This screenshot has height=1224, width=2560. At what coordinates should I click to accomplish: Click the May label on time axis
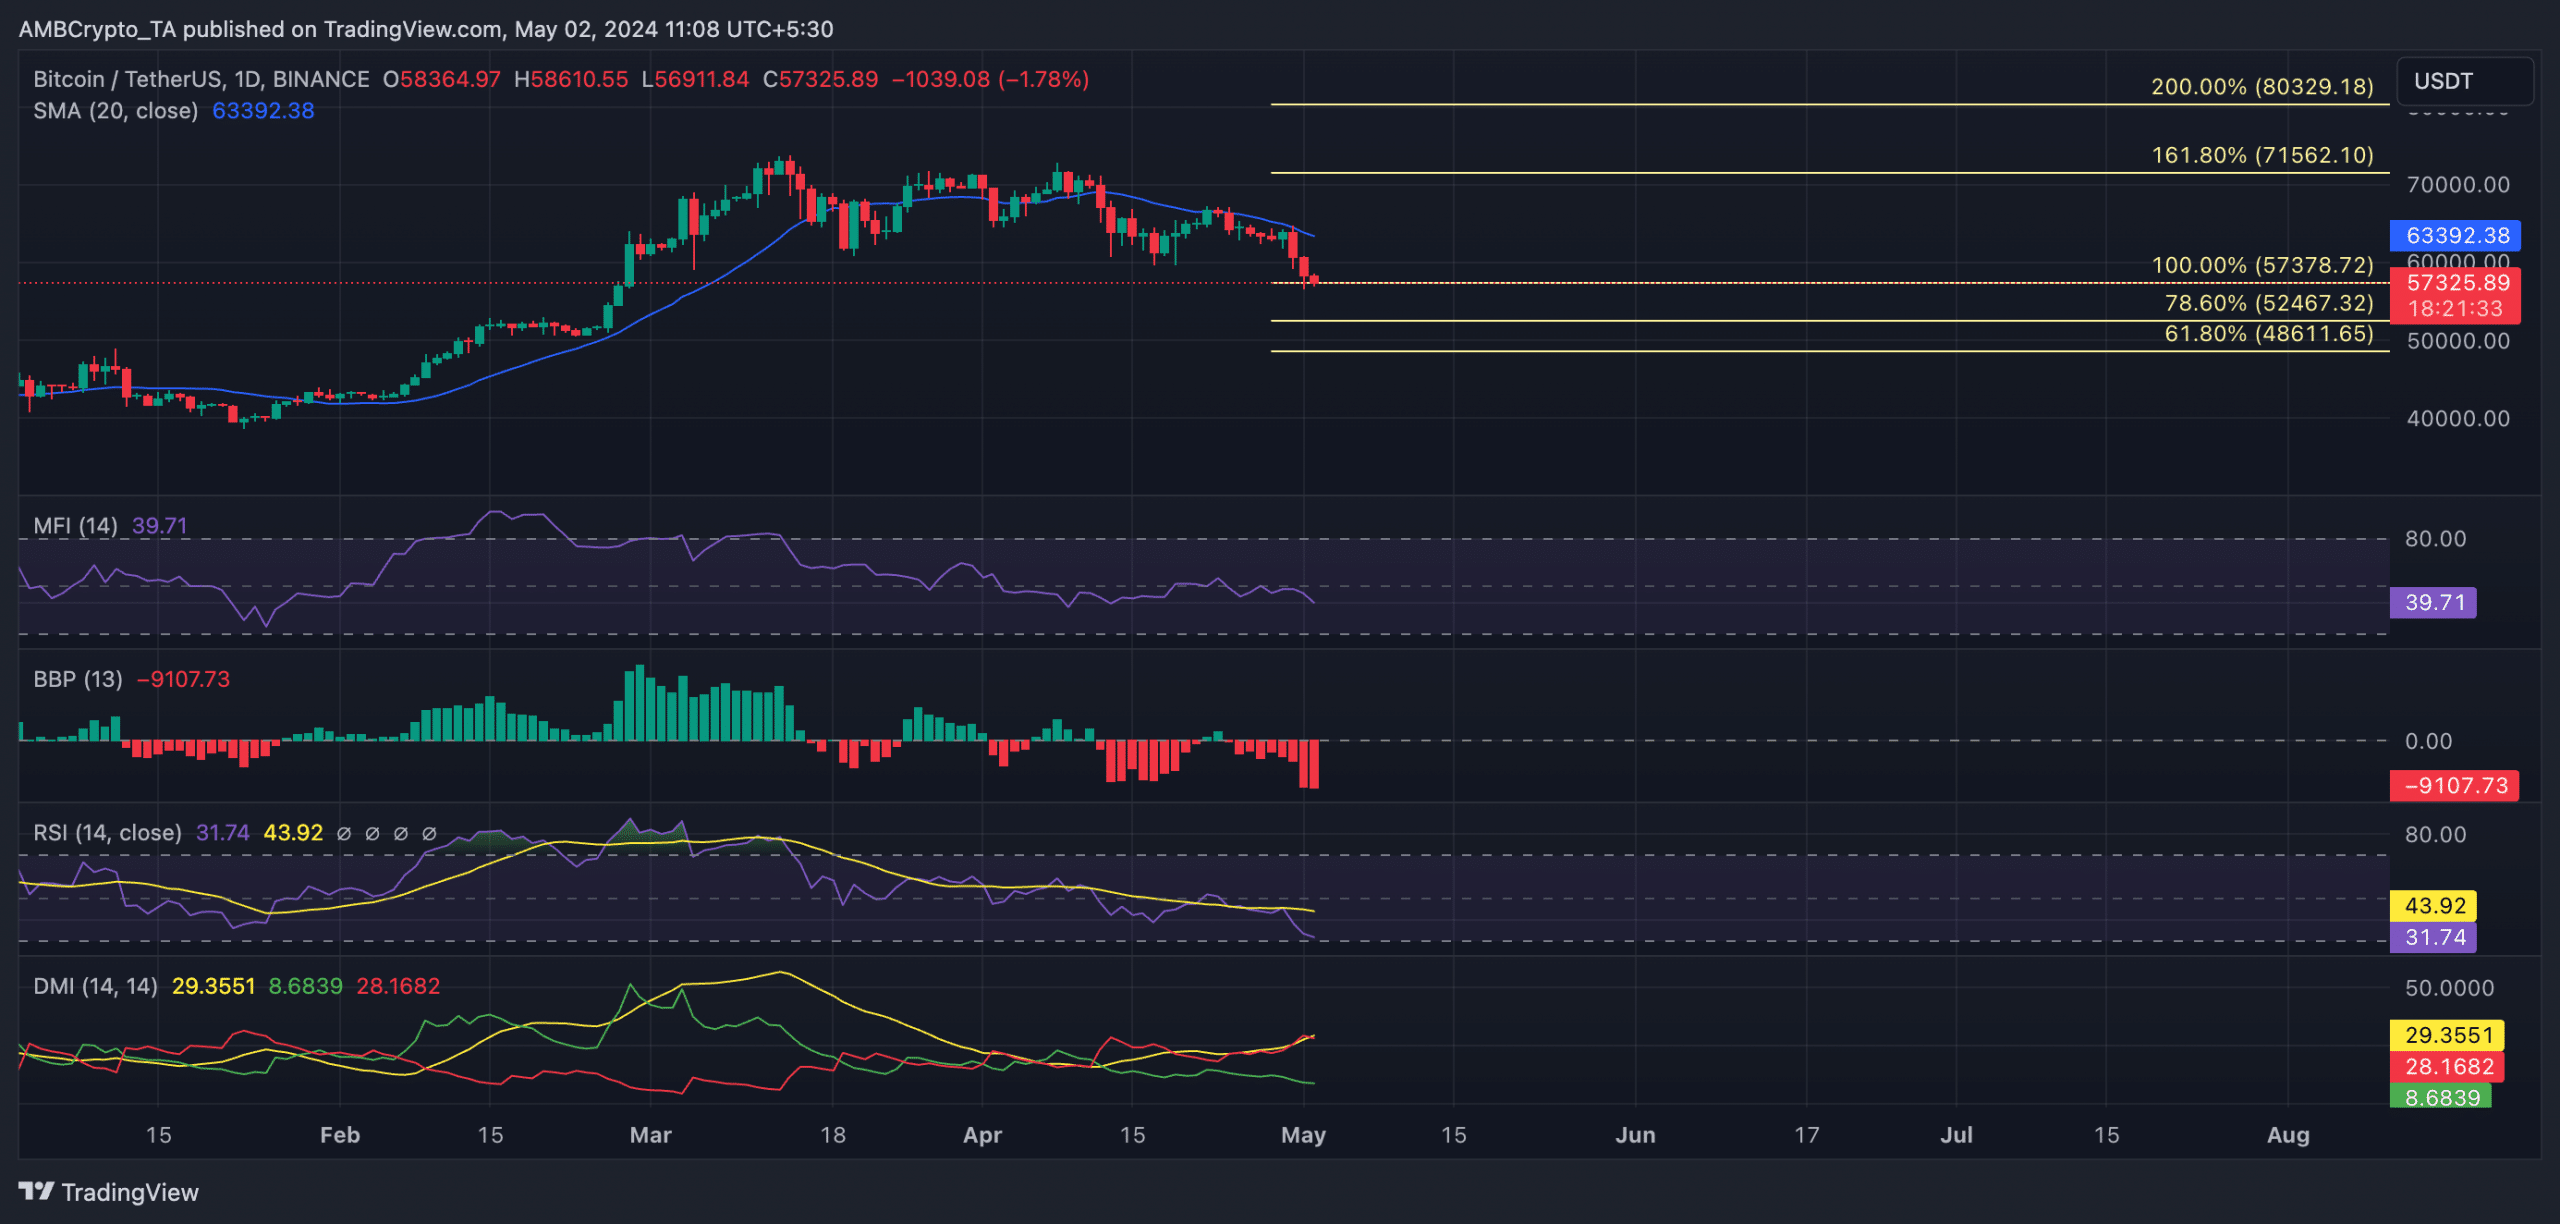(1303, 1135)
